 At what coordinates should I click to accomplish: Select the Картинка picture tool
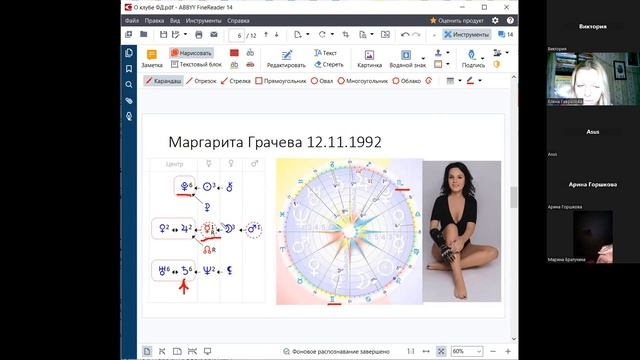(369, 59)
